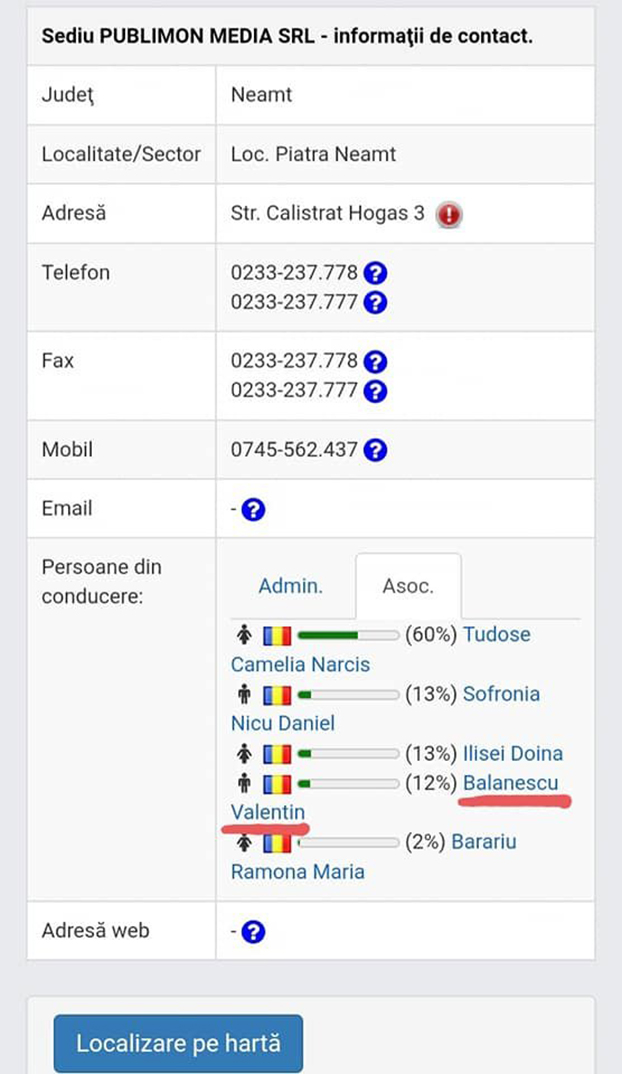The image size is (622, 1074).
Task: Click the underlined Balanescu Valentin link
Action: (511, 783)
